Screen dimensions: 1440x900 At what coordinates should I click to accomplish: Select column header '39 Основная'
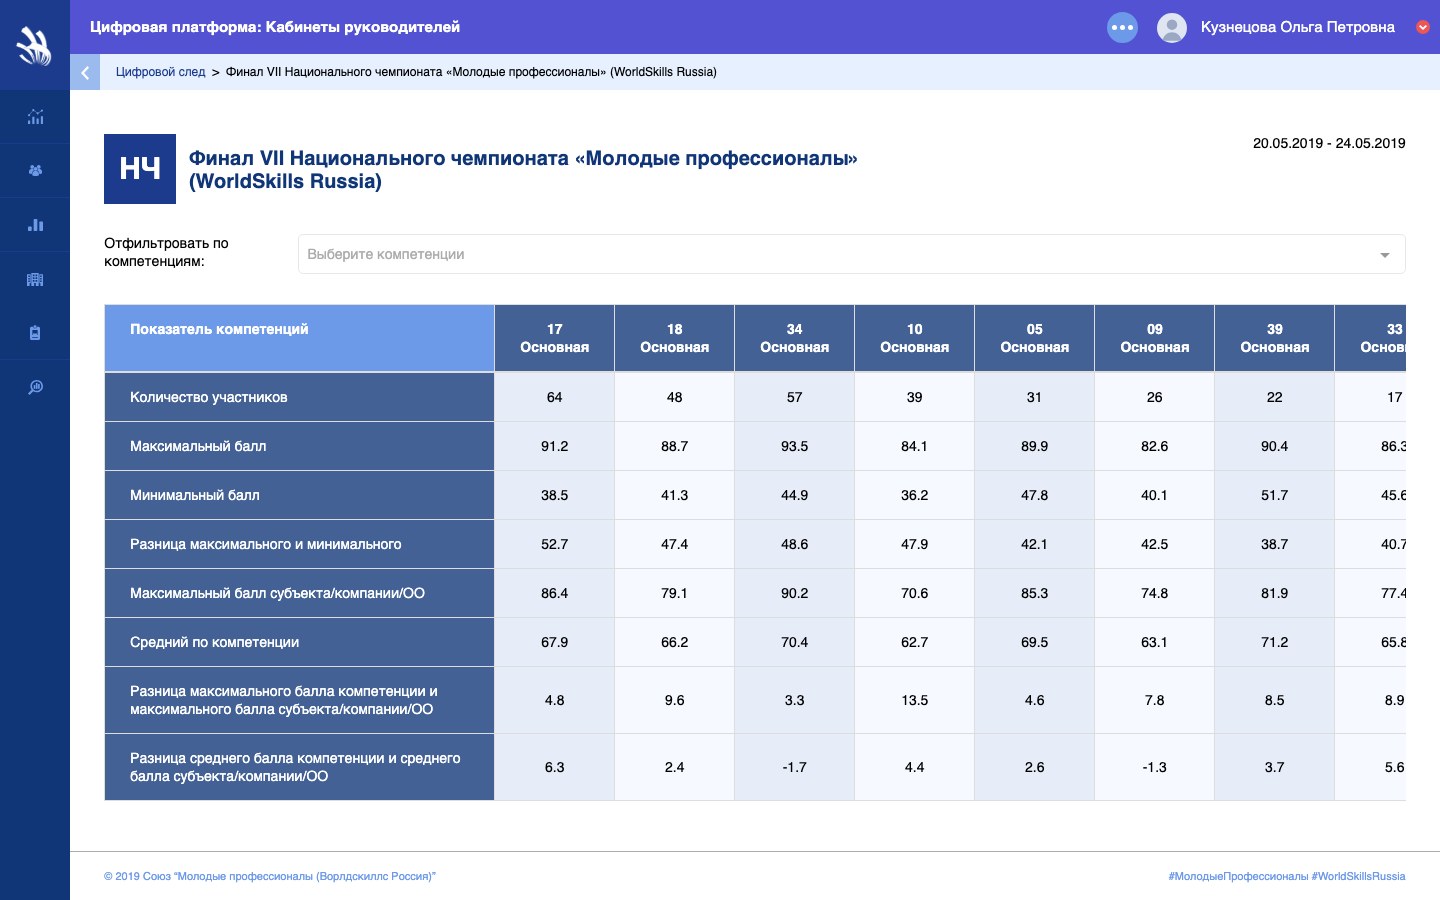coord(1274,338)
